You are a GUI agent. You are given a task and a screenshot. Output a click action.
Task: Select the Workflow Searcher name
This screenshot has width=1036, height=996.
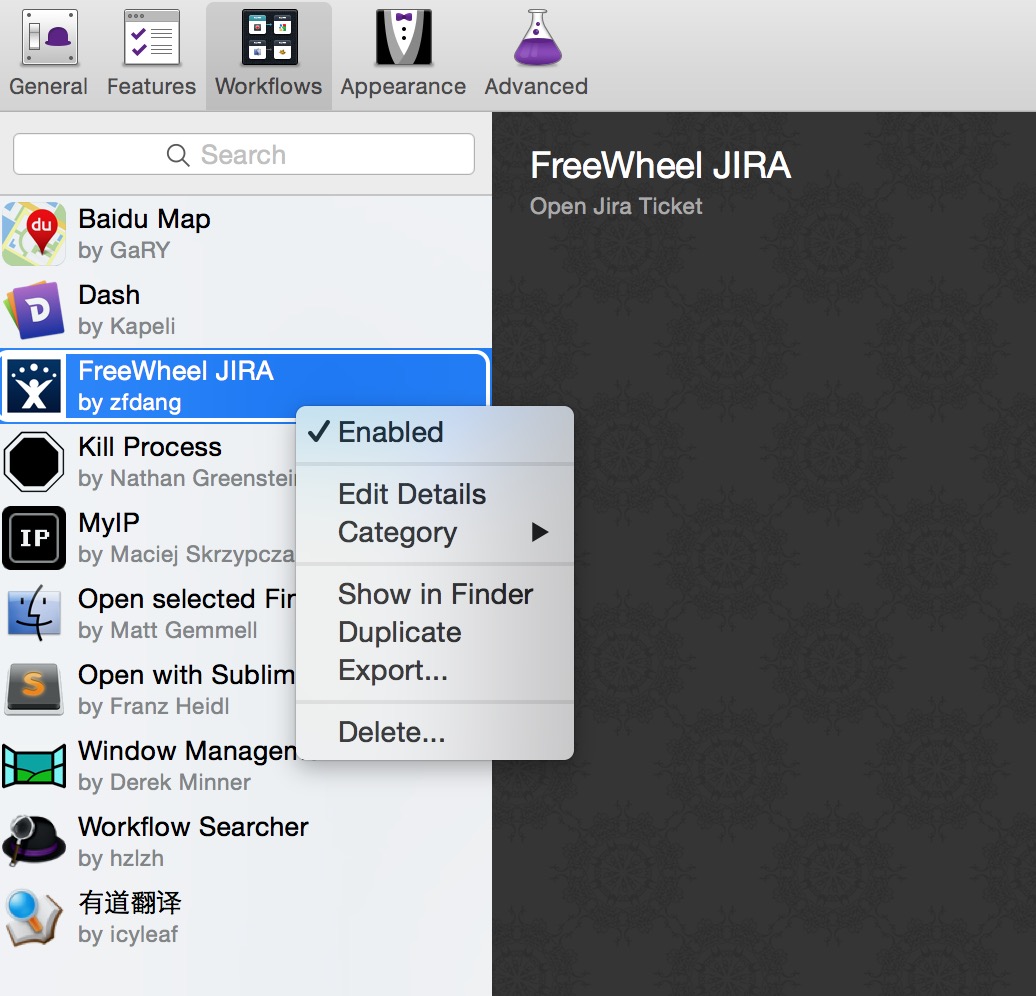coord(194,827)
